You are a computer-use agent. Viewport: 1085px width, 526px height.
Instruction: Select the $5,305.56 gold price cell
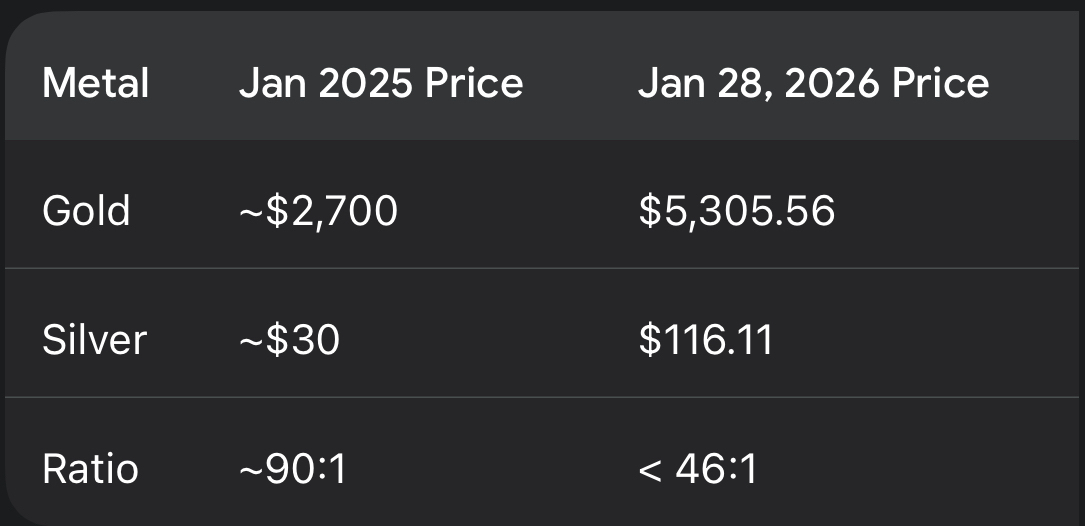[x=736, y=211]
